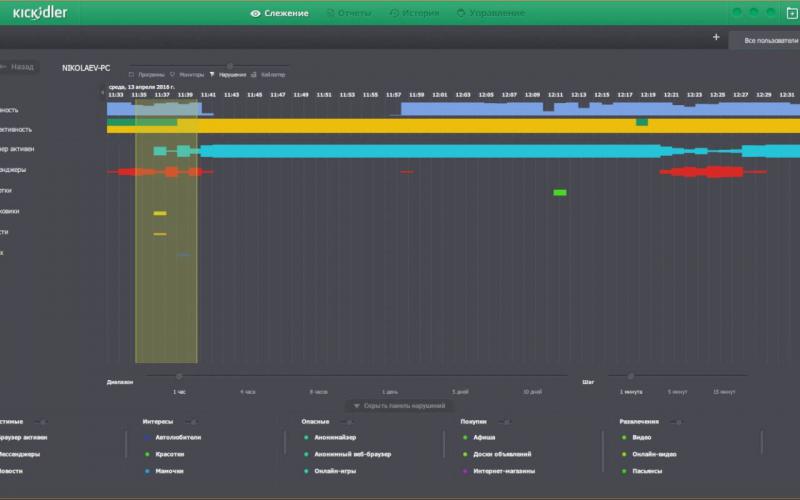The image size is (800, 500).
Task: Click the green violation marker on the timeline
Action: click(x=559, y=192)
